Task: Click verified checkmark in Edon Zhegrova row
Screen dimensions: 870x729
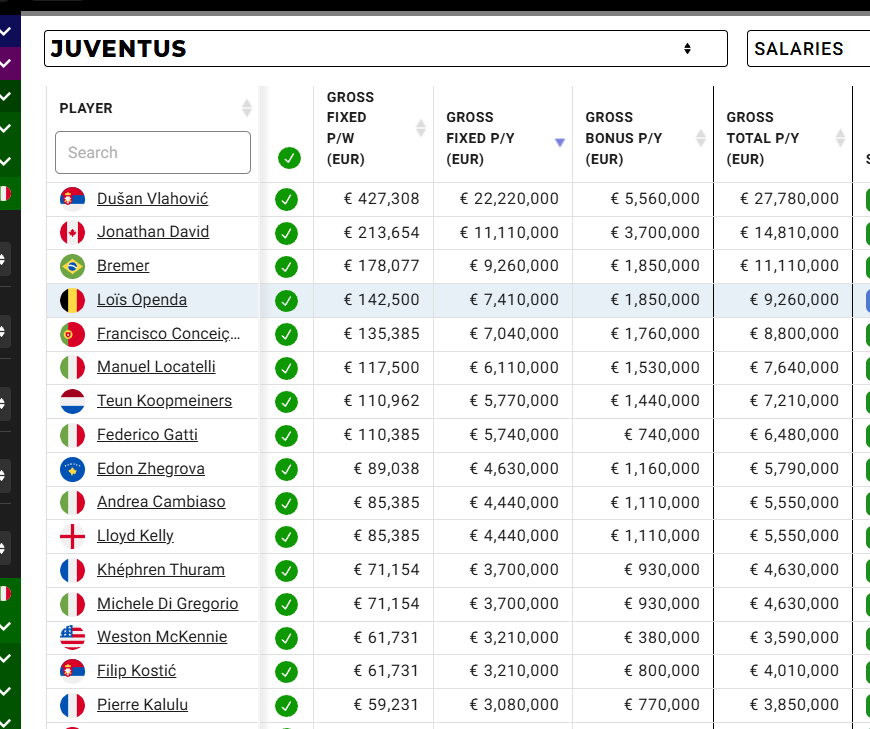Action: [286, 469]
